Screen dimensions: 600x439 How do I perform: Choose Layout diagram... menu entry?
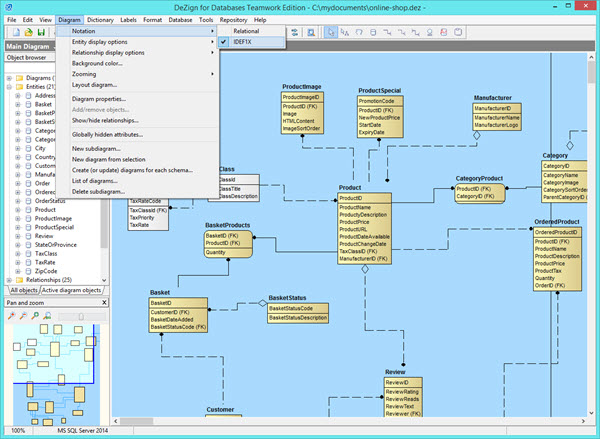click(x=137, y=85)
